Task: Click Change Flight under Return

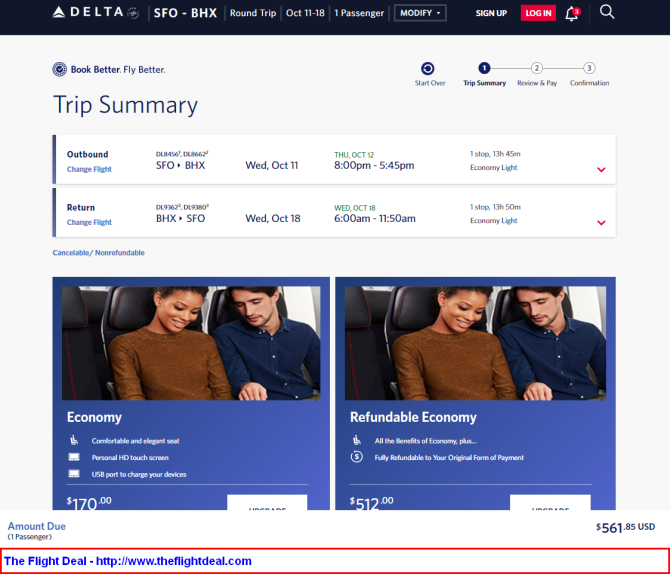Action: click(x=89, y=222)
